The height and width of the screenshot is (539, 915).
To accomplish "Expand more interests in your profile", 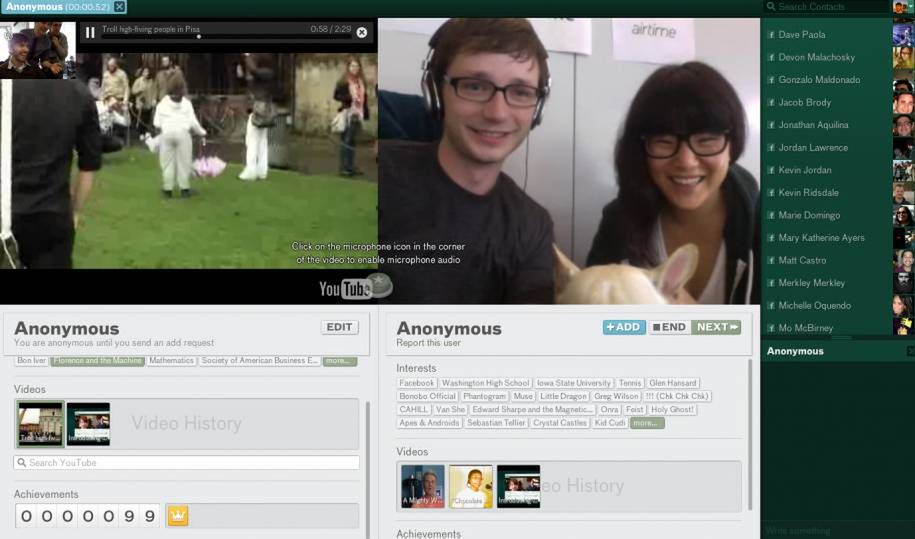I will (x=339, y=360).
